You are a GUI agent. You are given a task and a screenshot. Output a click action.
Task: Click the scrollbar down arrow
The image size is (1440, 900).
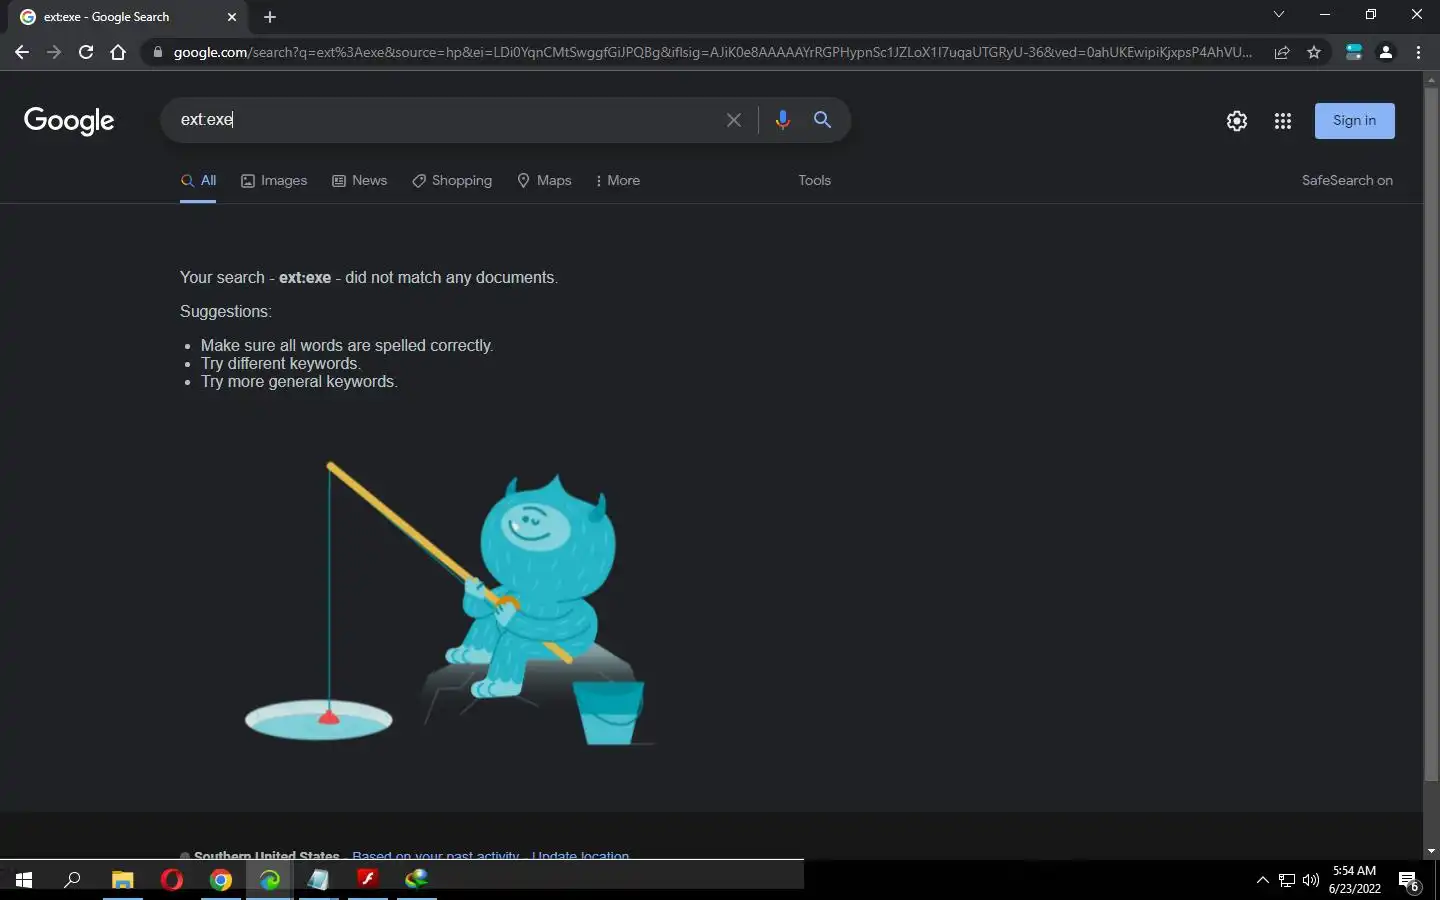click(x=1431, y=851)
